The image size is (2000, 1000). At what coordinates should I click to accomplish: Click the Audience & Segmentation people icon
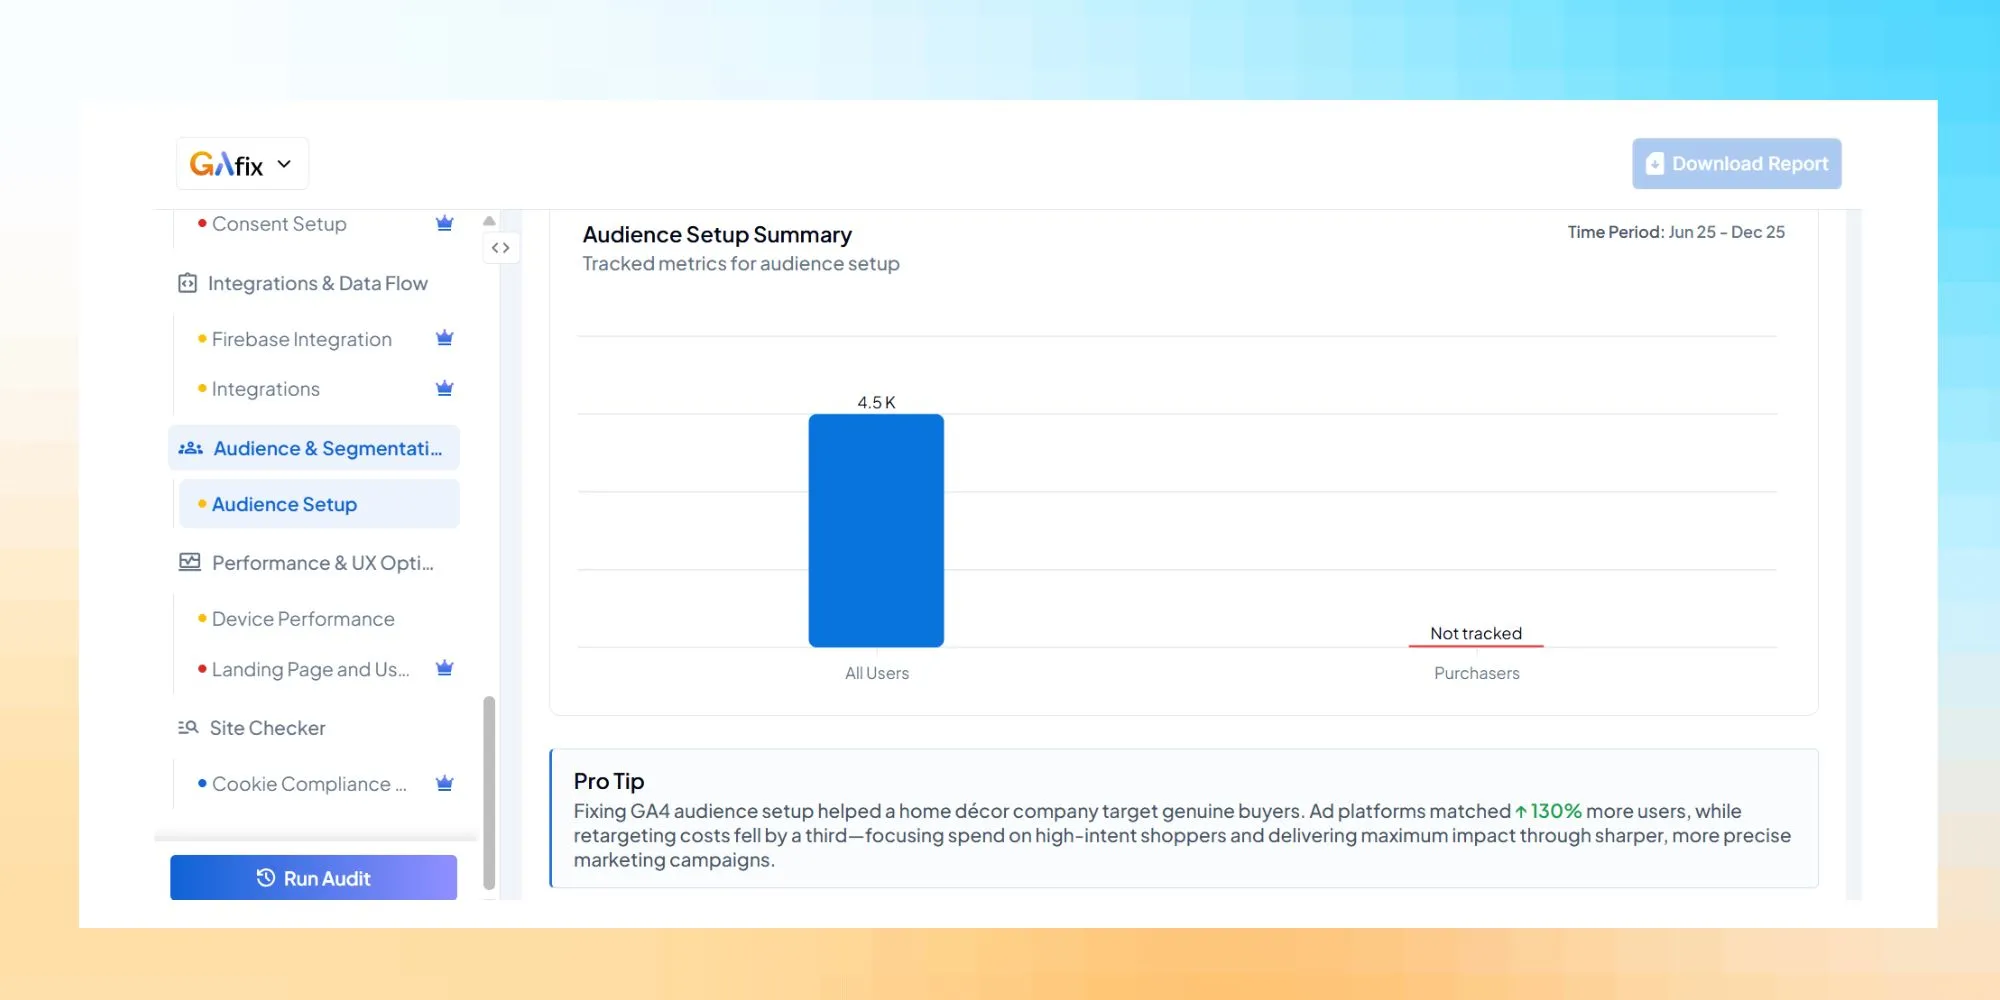coord(189,447)
